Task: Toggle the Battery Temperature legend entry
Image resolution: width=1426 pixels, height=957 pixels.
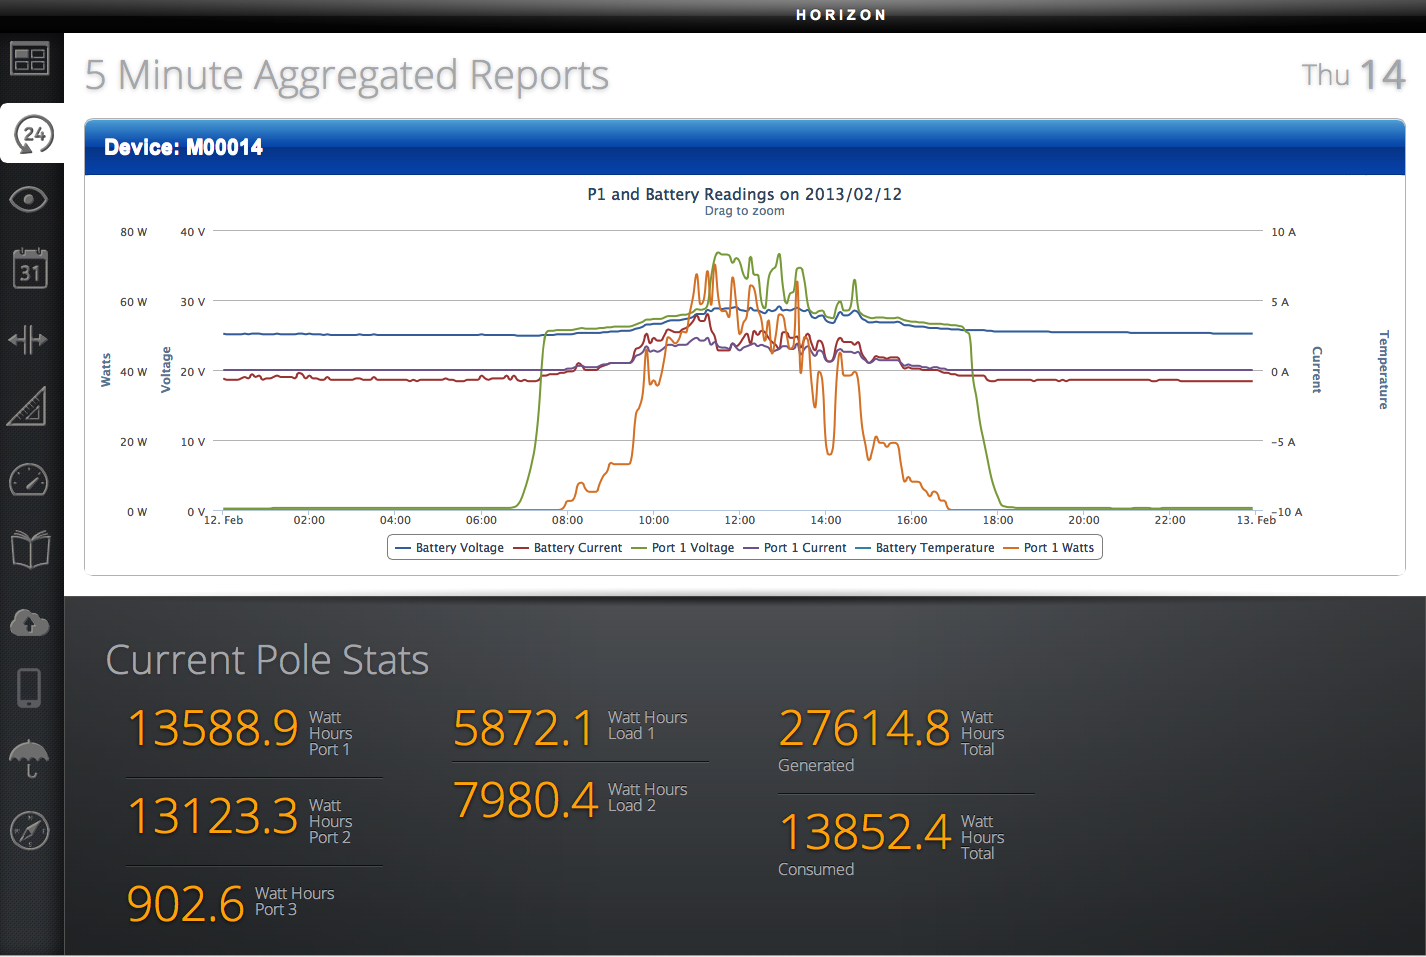Action: pos(925,548)
